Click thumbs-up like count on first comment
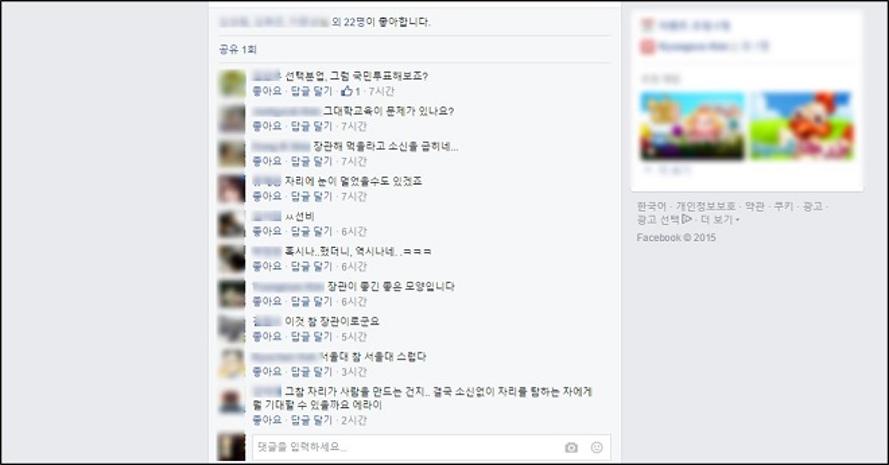Viewport: 889px width, 465px height. [x=351, y=91]
